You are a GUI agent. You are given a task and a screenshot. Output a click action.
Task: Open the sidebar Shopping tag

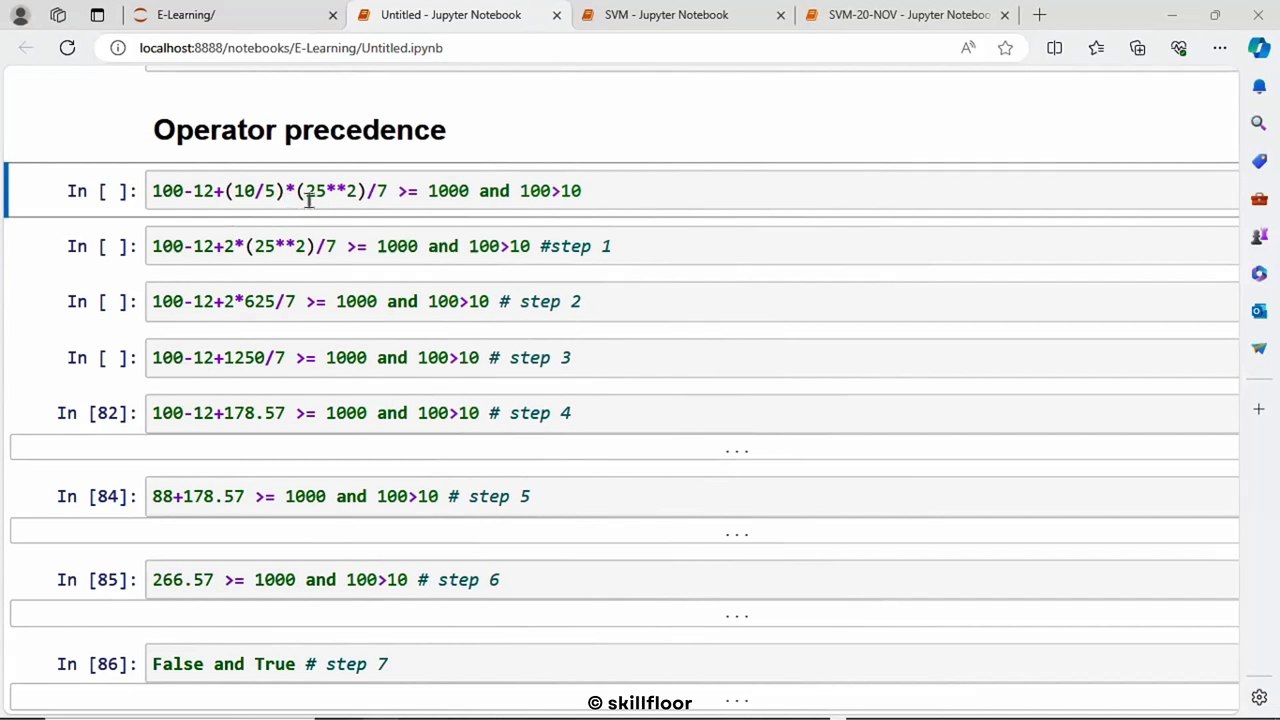(x=1259, y=161)
